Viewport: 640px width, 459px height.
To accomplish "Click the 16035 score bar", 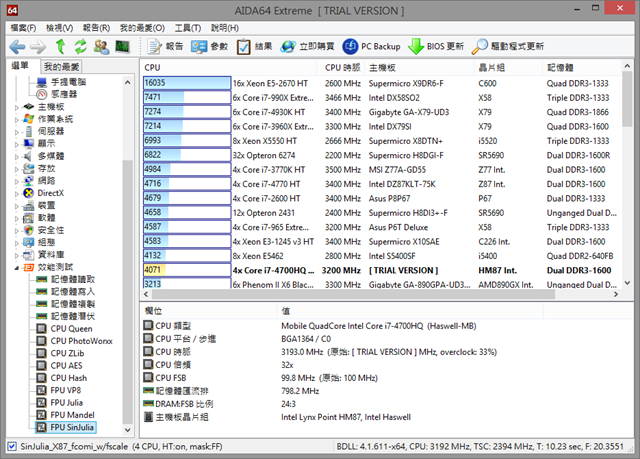I will point(187,83).
